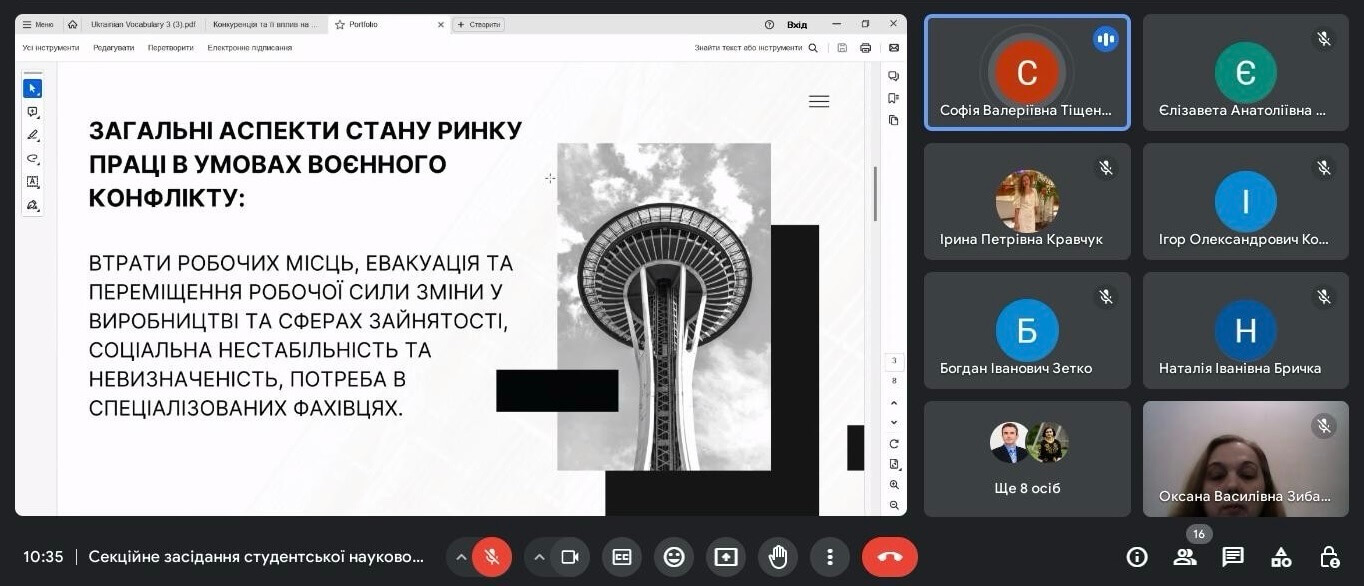Toggle the camera on or off
This screenshot has width=1364, height=586.
(x=570, y=557)
